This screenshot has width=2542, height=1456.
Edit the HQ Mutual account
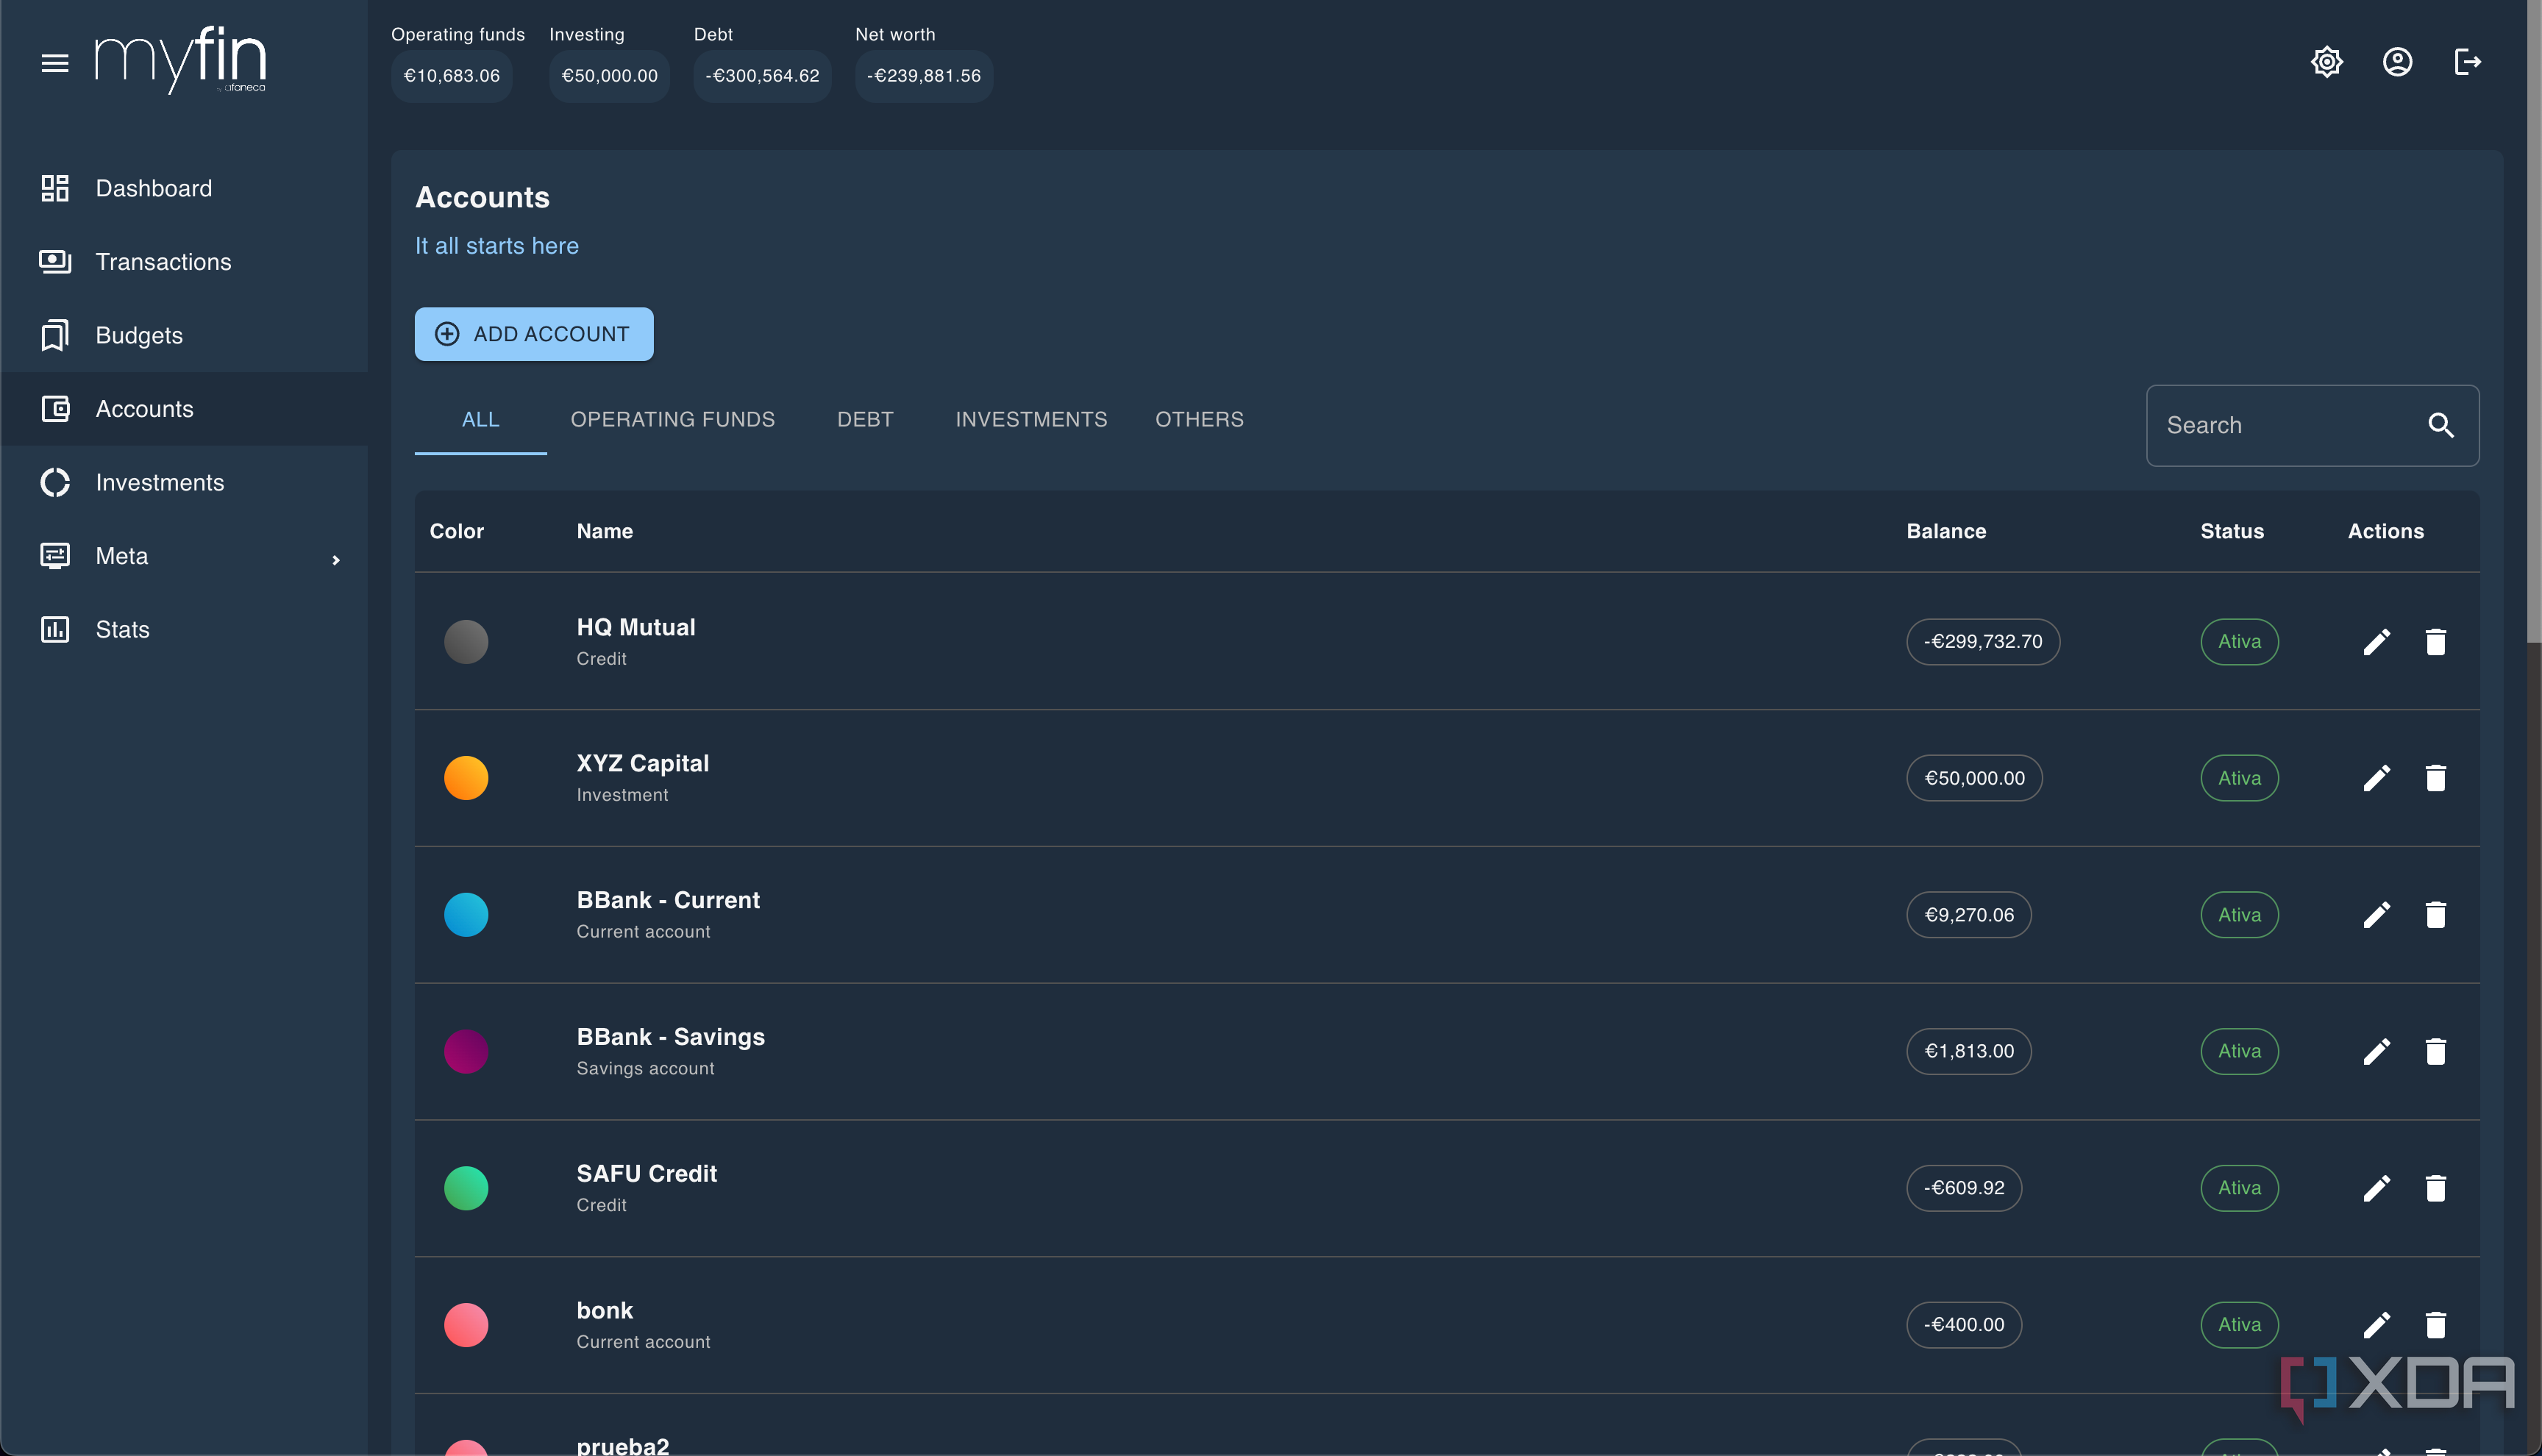click(x=2377, y=642)
